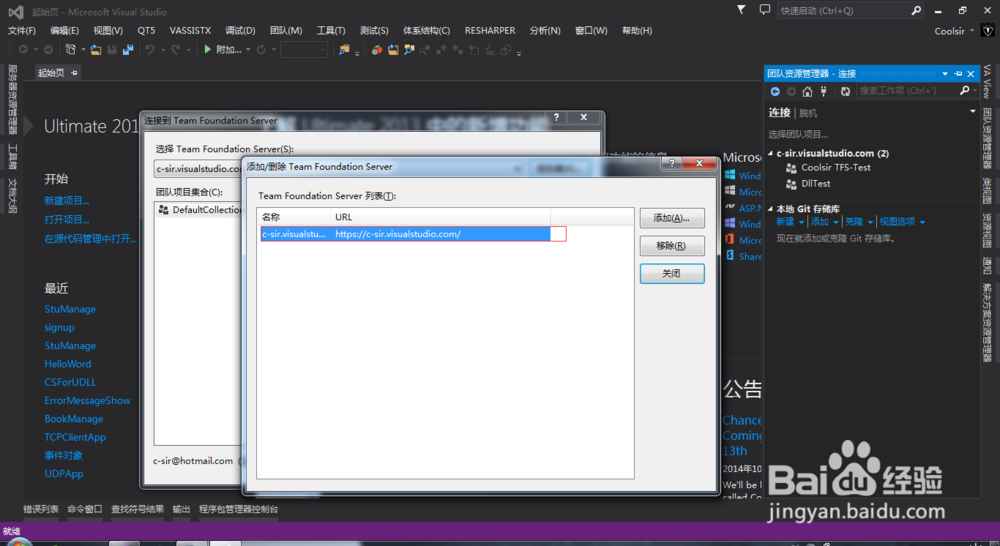Click the Team Explorer auto-hide pin icon
This screenshot has width=1000, height=546.
tap(958, 73)
